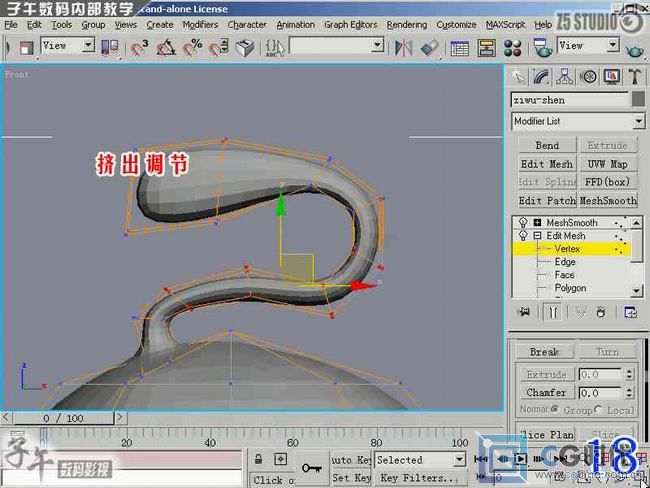Expand the MeshSmooth modifier tree

coord(537,223)
